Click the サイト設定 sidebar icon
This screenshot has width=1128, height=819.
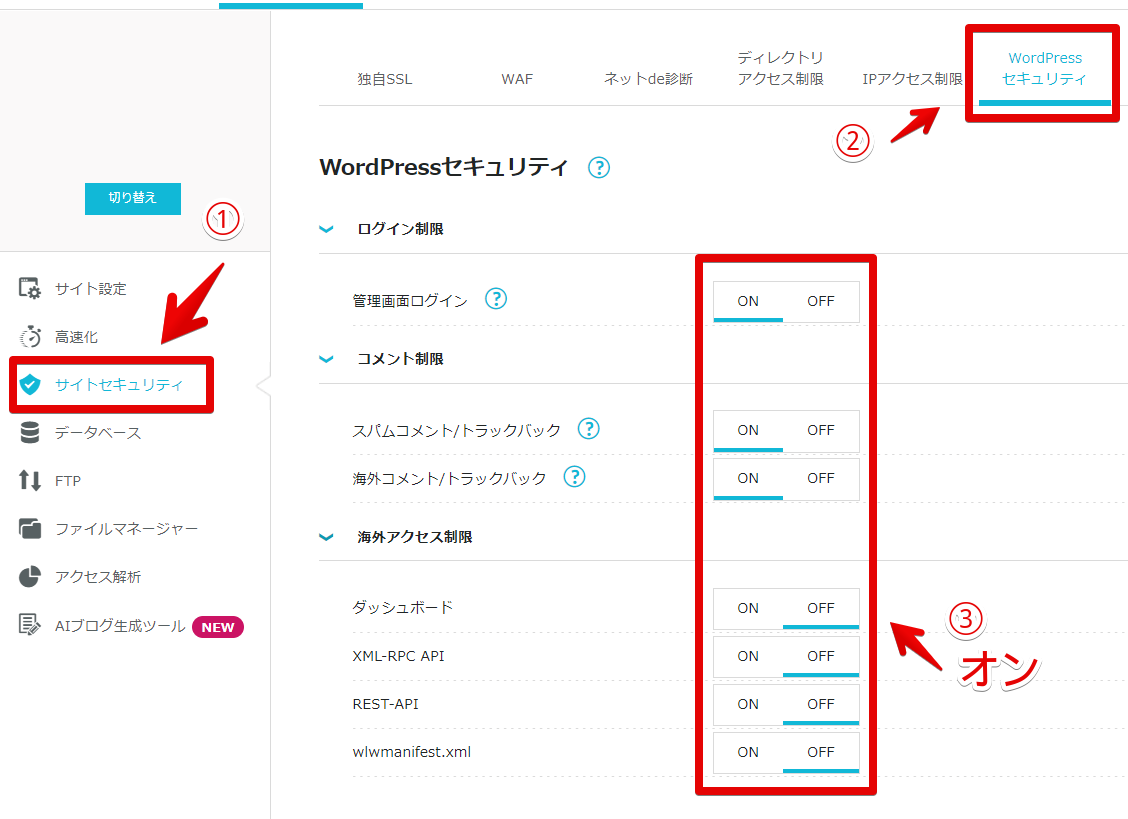pos(29,289)
